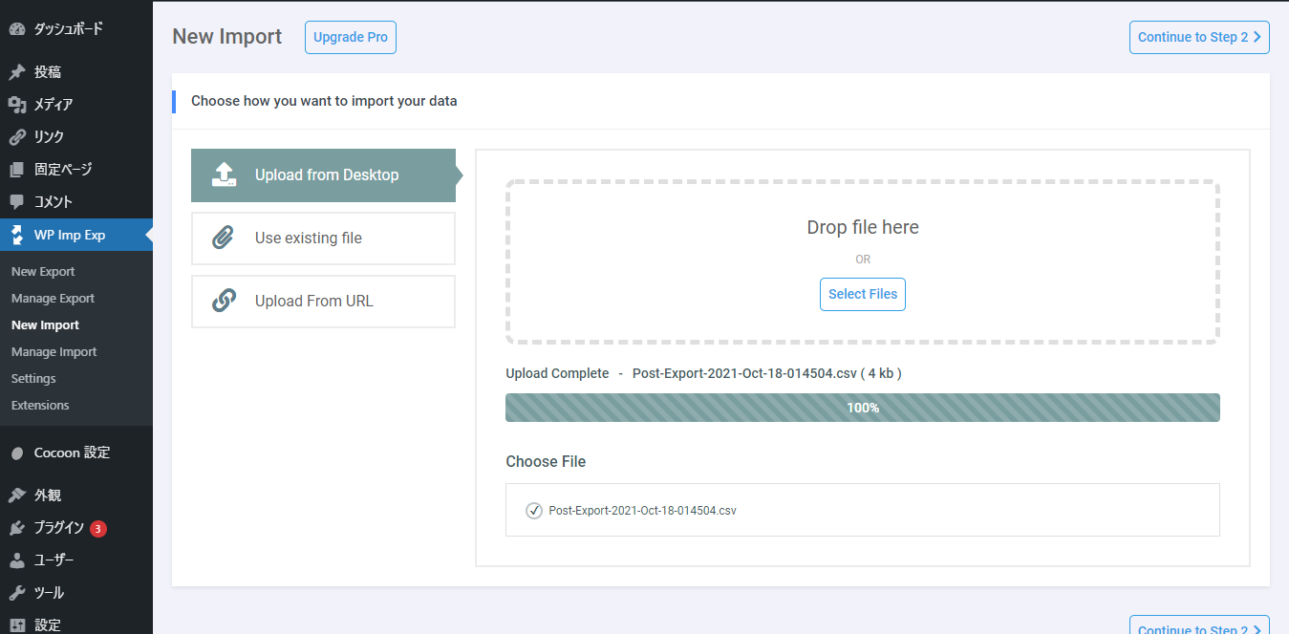The height and width of the screenshot is (634, 1289).
Task: Open the メディア library icon
Action: [16, 104]
